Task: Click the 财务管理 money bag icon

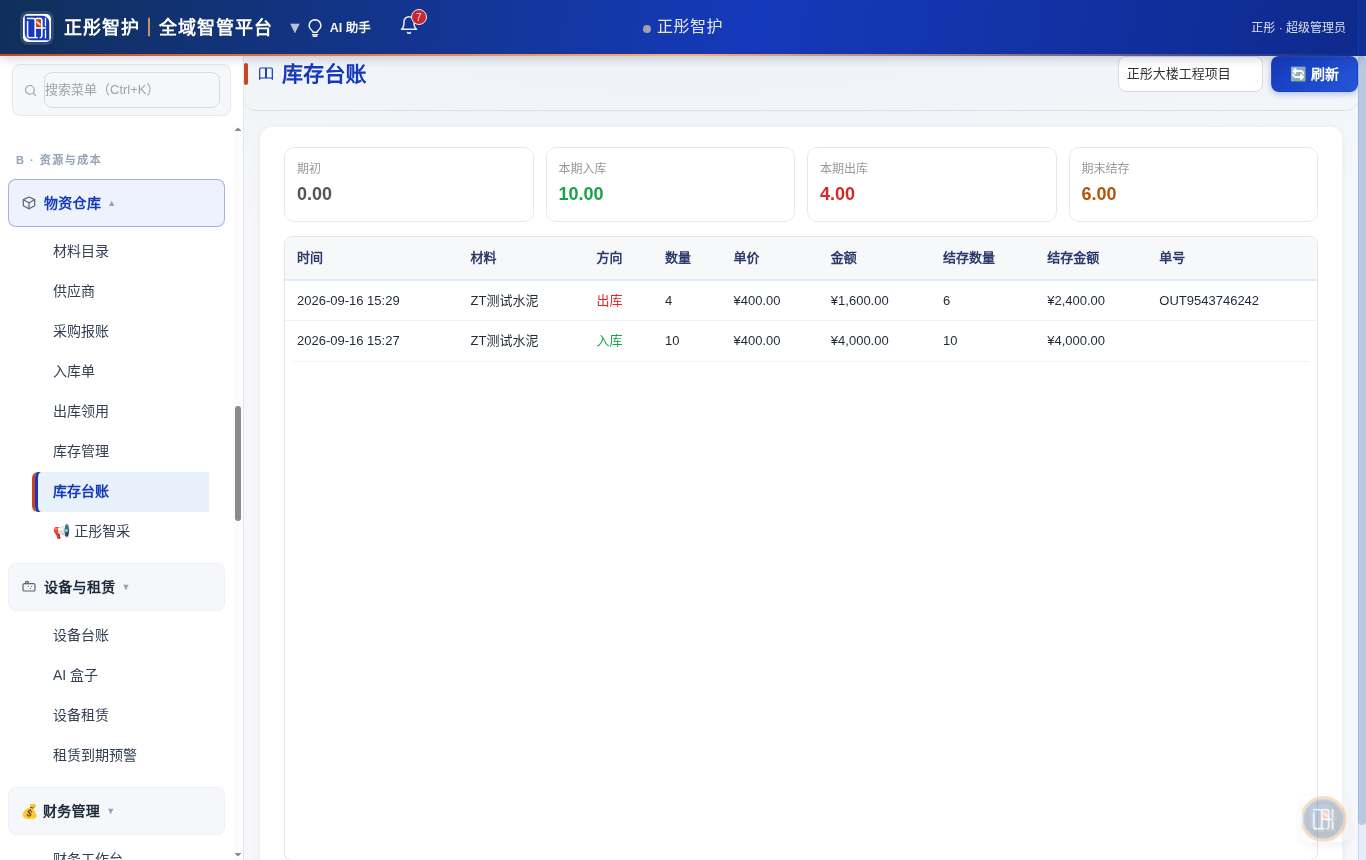Action: click(x=29, y=811)
